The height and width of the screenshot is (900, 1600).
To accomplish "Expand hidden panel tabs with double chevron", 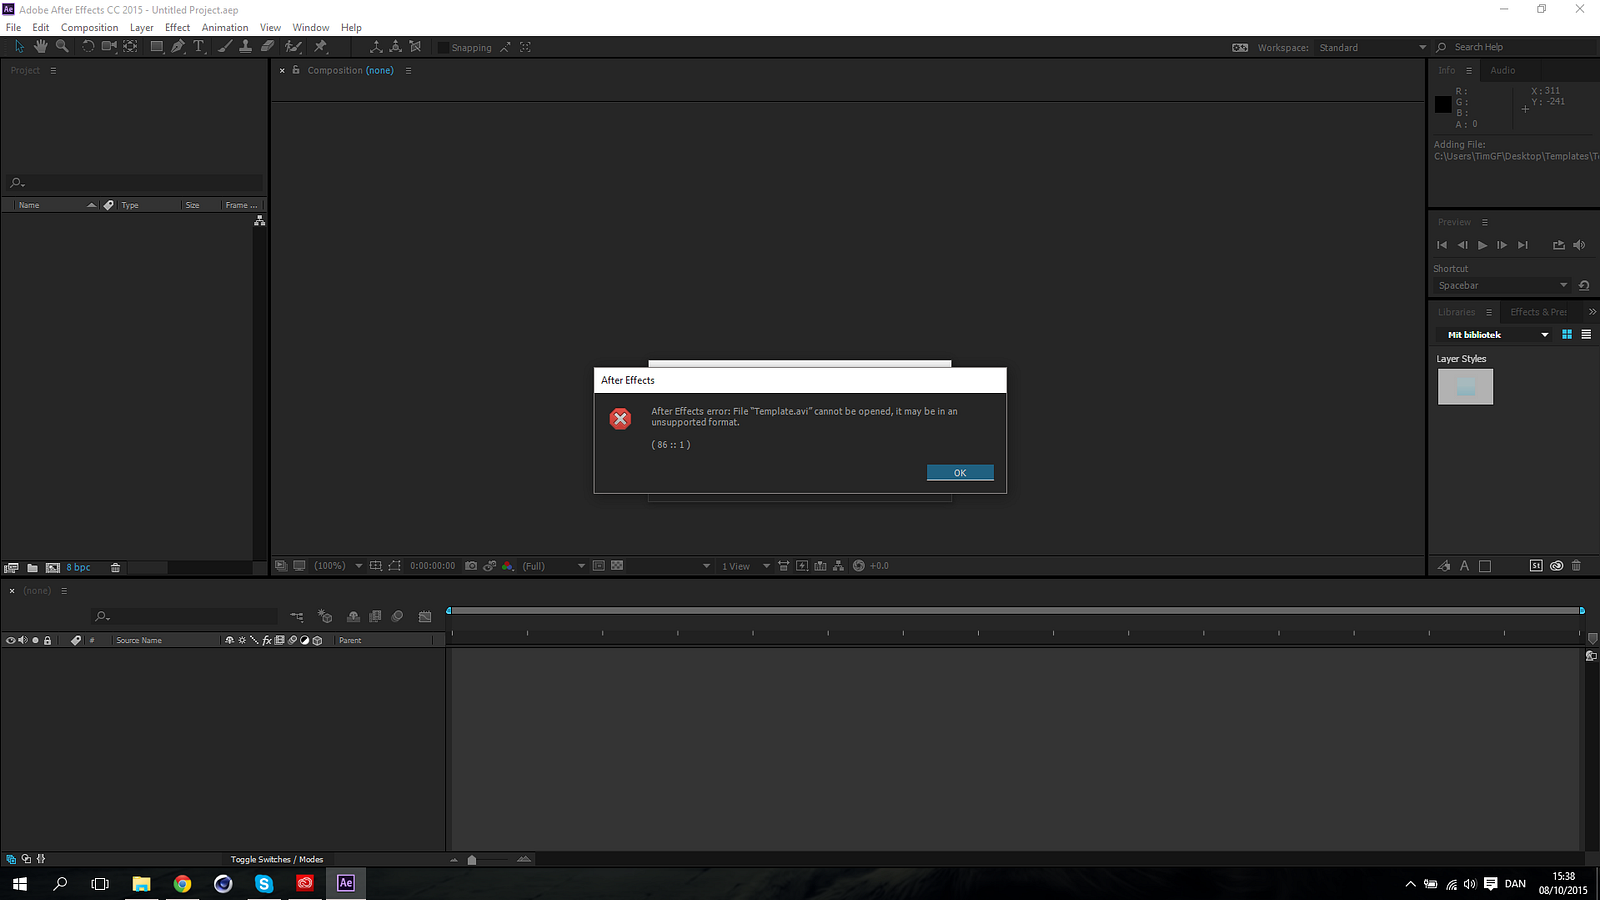I will (x=1592, y=312).
